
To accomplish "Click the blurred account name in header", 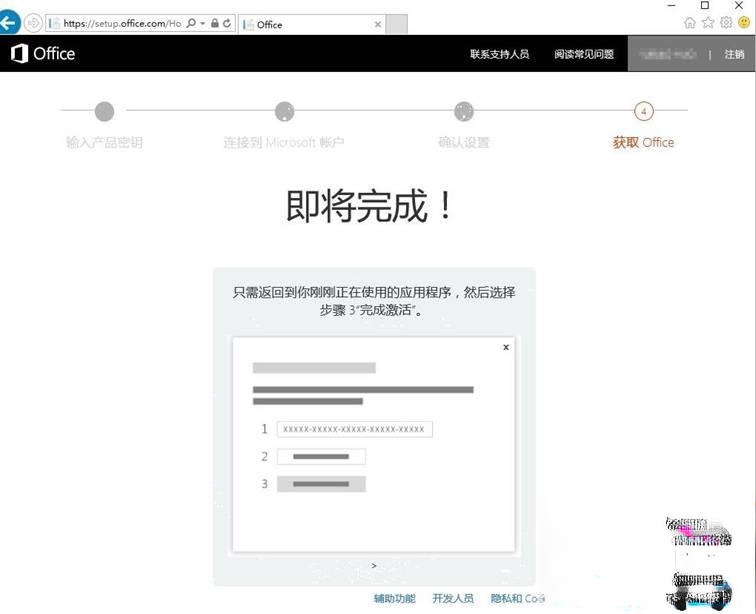I will 667,55.
